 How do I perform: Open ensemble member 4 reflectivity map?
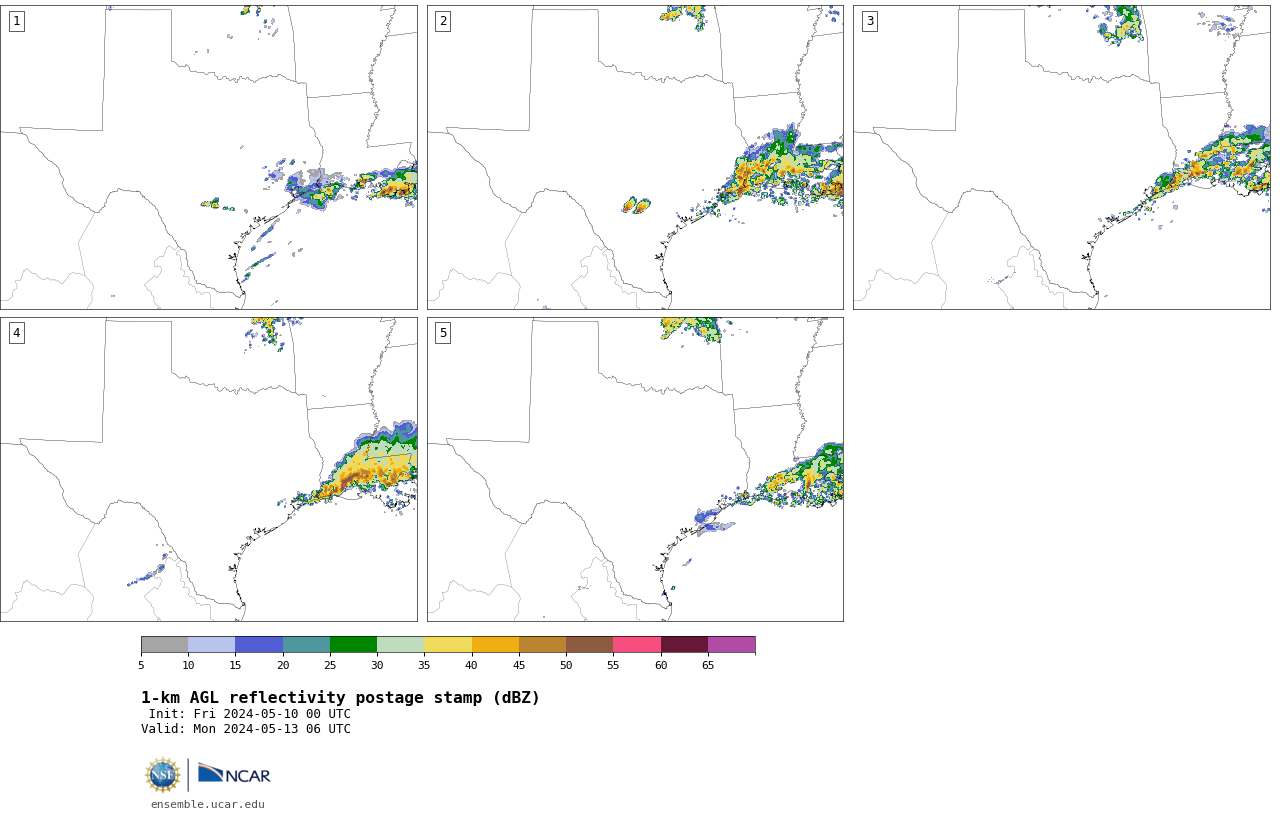[209, 469]
